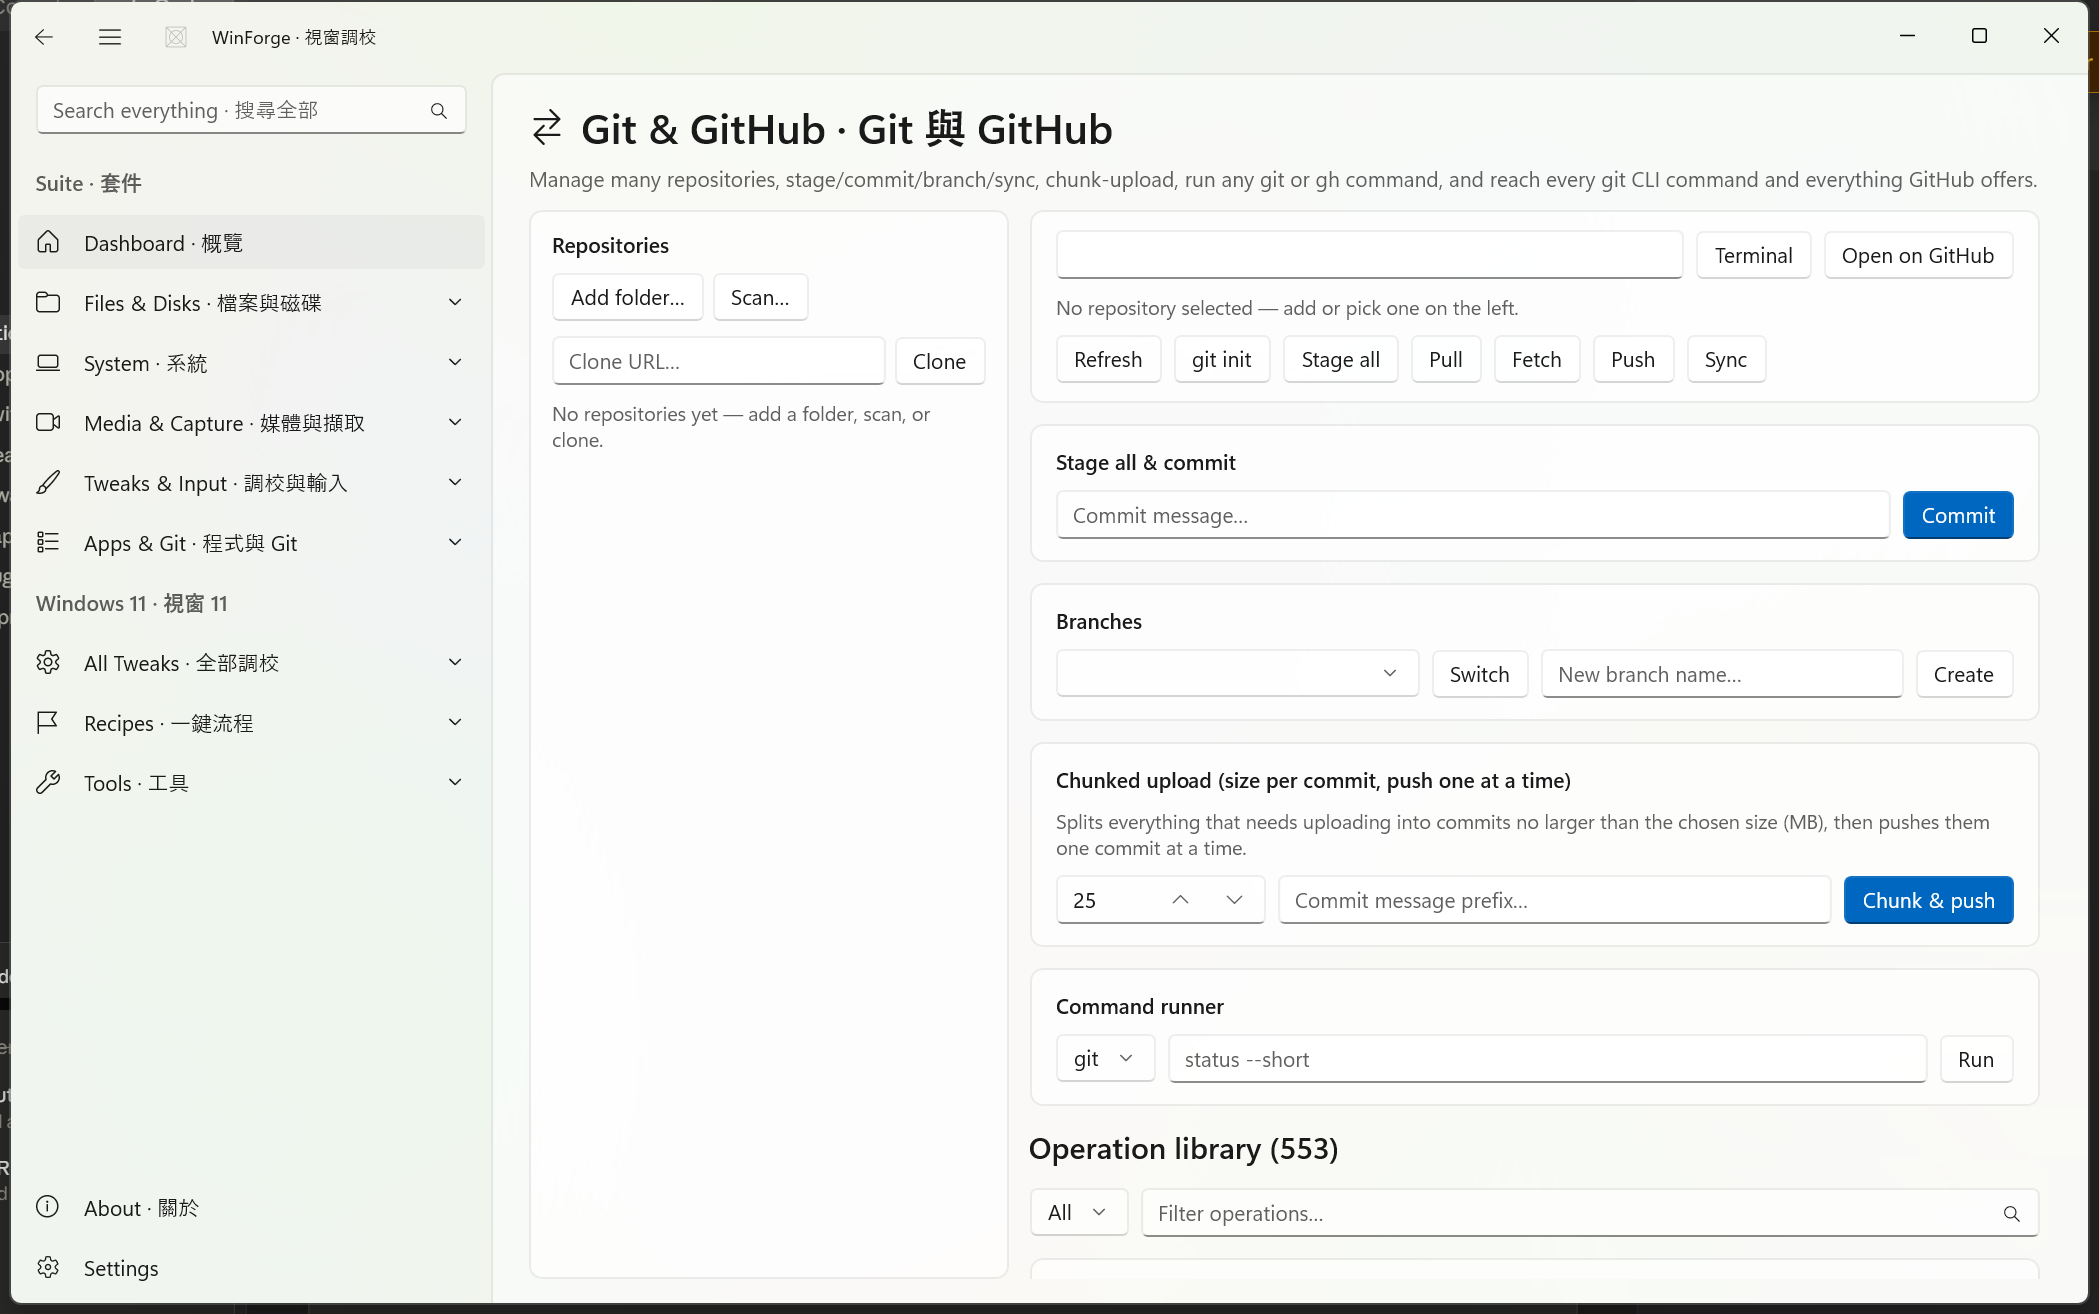Click the System laptop icon
The height and width of the screenshot is (1314, 2099).
click(x=48, y=363)
